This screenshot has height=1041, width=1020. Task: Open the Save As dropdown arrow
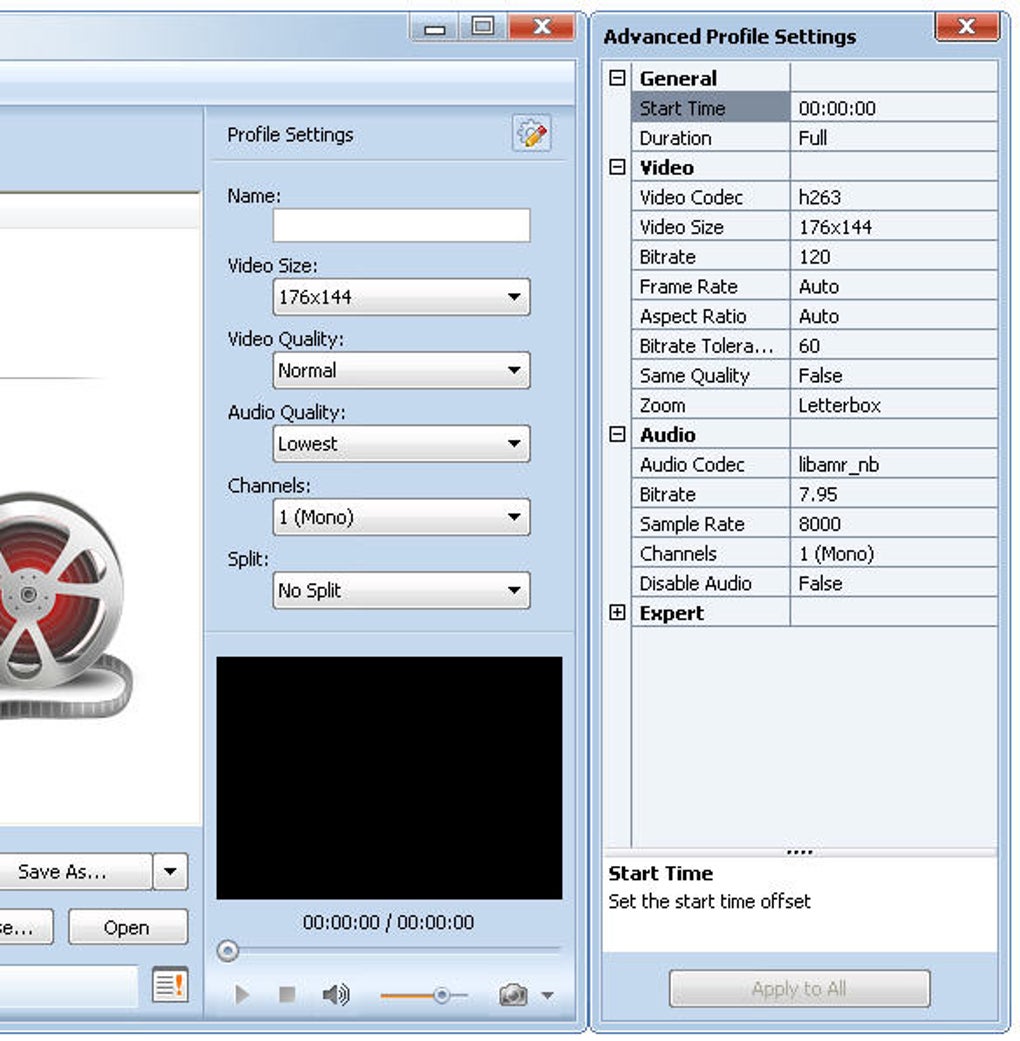(171, 871)
